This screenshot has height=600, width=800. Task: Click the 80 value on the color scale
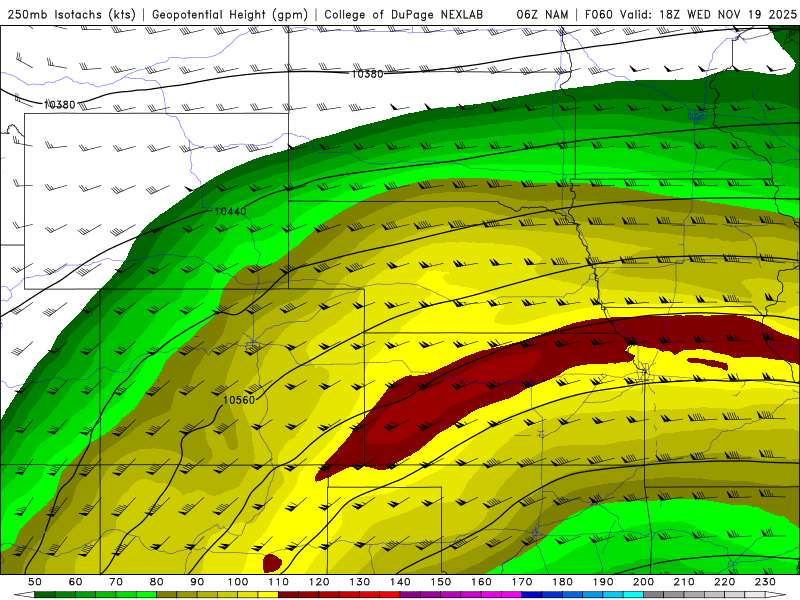157,582
